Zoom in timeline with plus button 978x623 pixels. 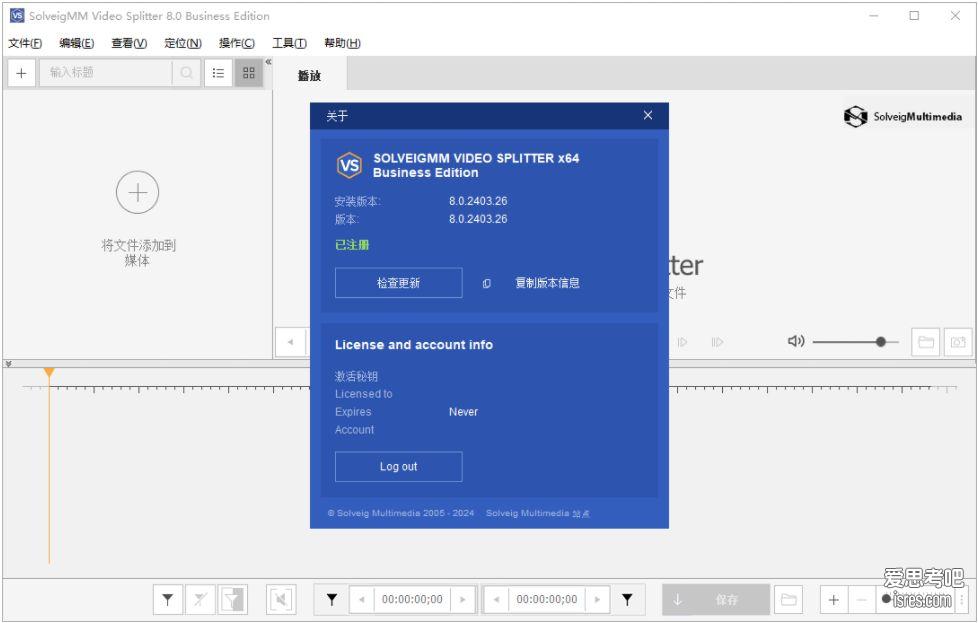[834, 599]
